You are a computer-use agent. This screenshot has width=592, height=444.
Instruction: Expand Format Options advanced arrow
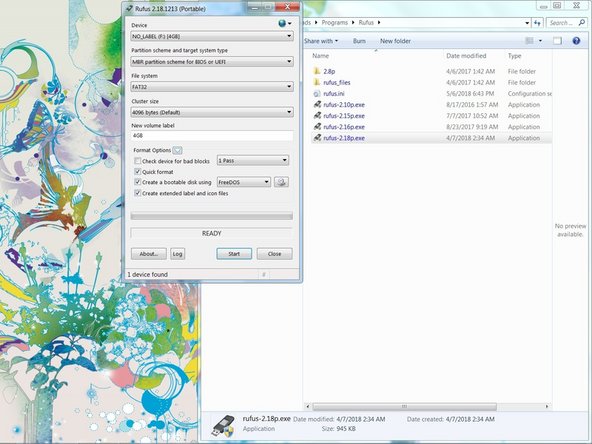pos(177,150)
